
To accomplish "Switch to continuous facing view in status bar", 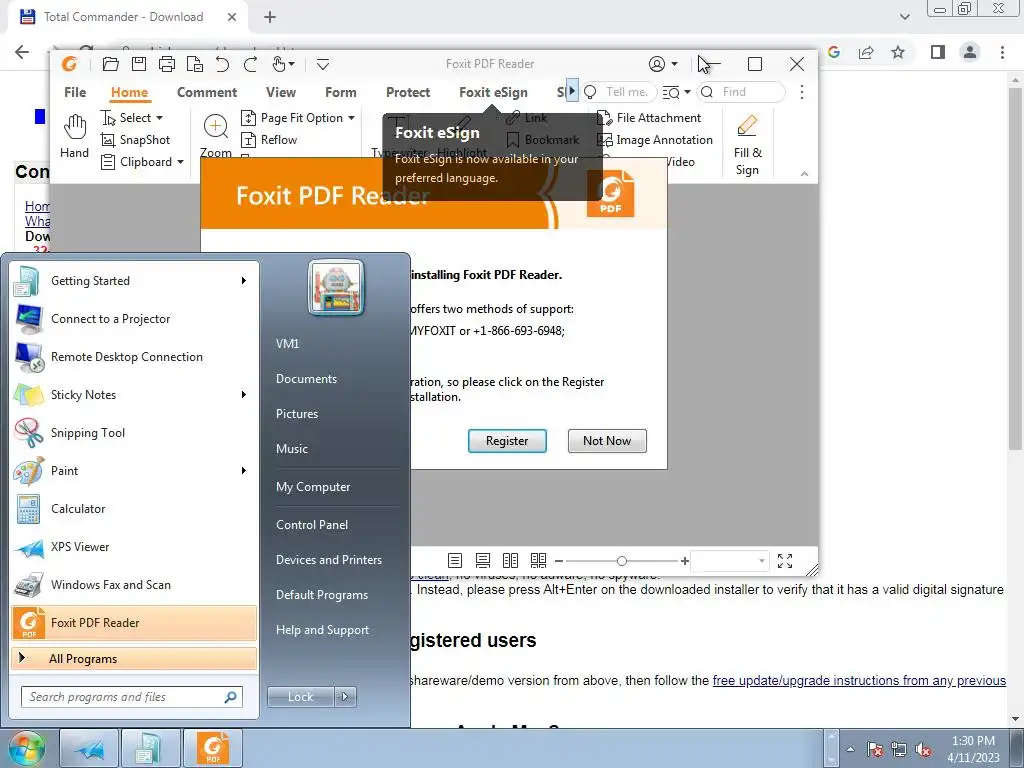I will [538, 560].
